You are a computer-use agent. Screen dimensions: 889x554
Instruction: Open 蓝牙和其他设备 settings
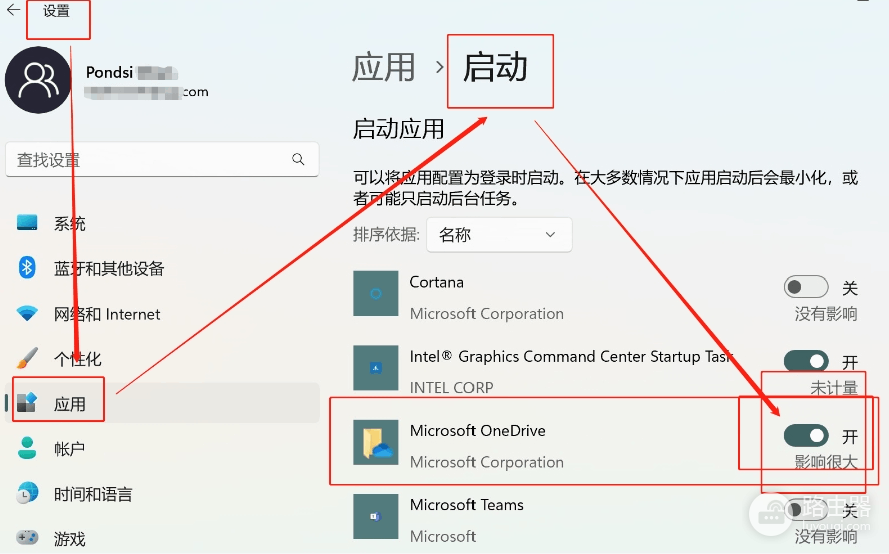click(162, 268)
